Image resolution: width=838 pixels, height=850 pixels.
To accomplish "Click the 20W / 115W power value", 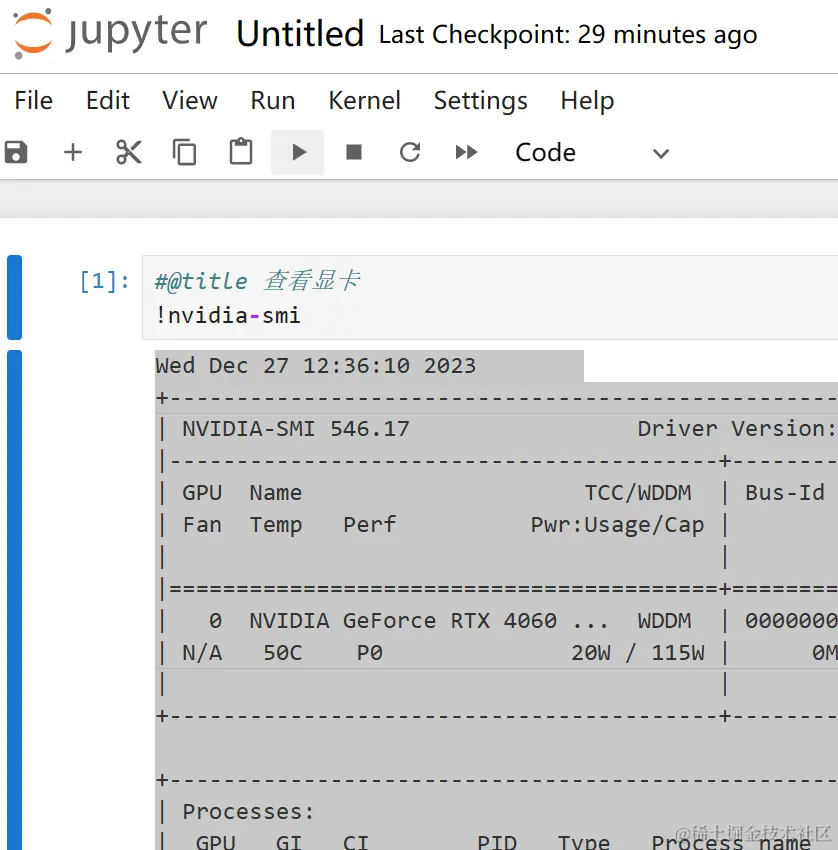I will 638,653.
